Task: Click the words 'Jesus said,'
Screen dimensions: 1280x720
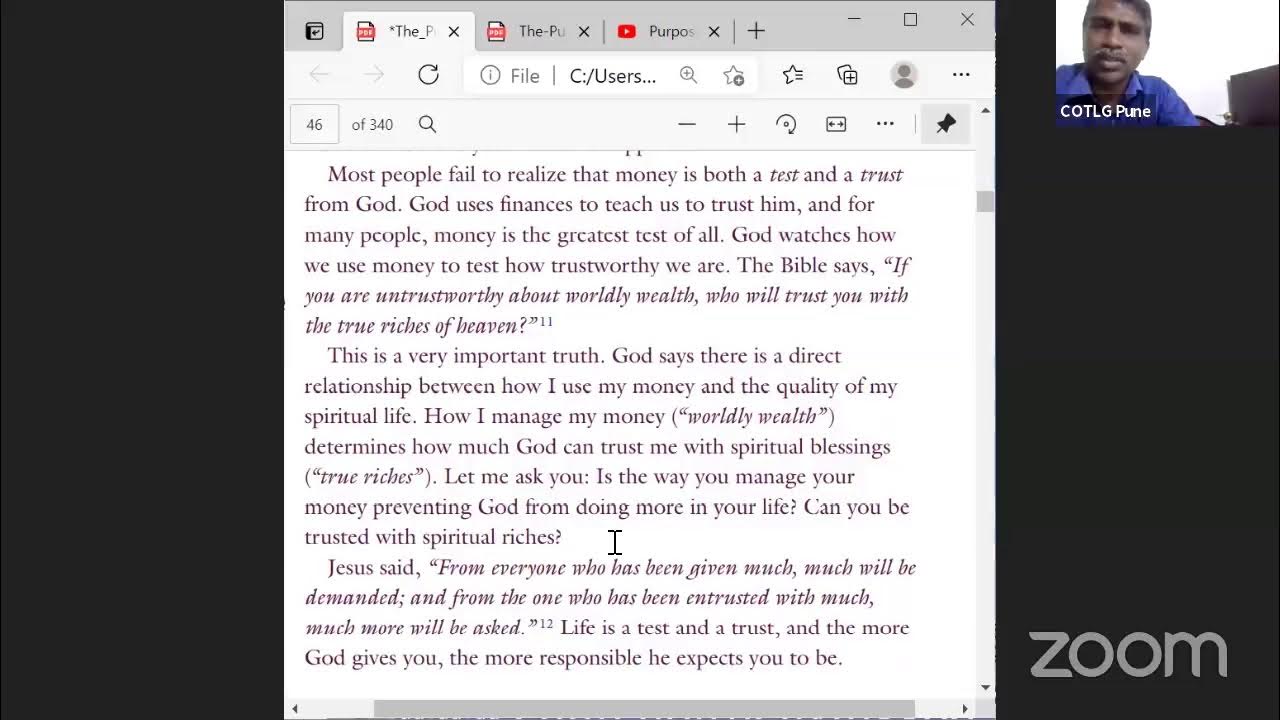Action: coord(375,568)
